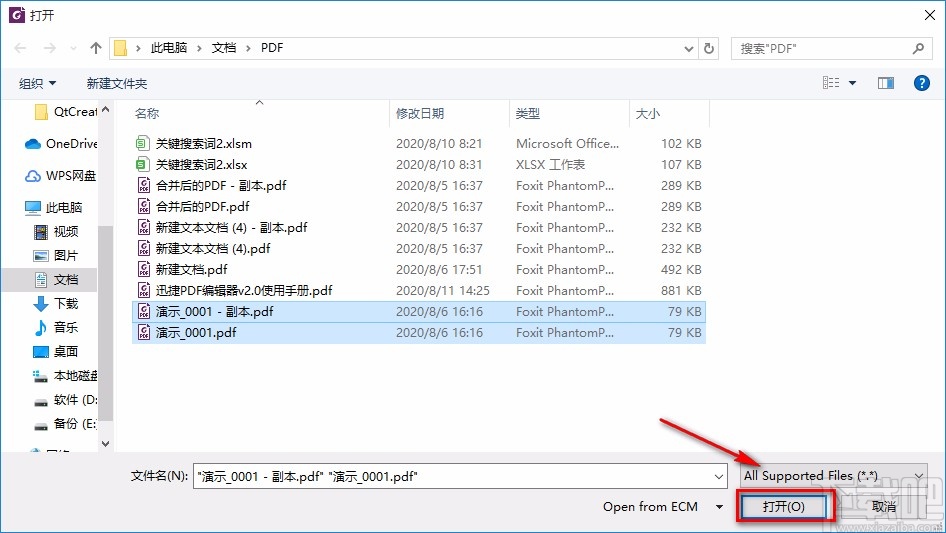946x533 pixels.
Task: Go forward with the right arrow icon
Action: 49,48
